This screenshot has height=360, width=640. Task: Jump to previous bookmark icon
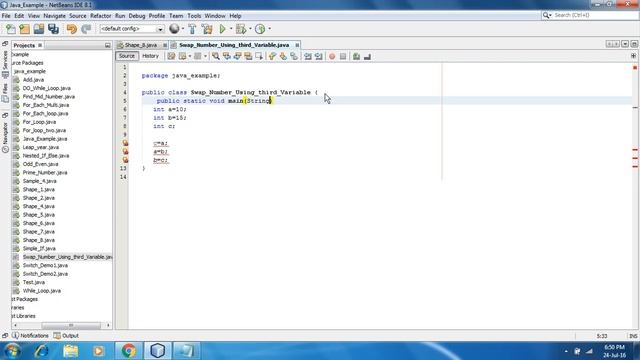click(272, 56)
